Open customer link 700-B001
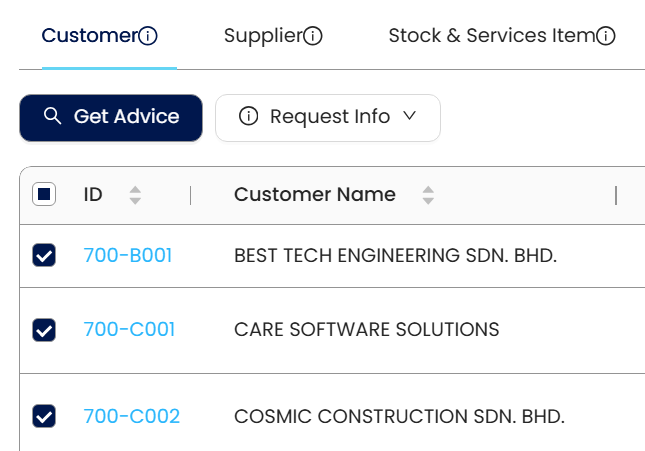This screenshot has width=645, height=451. [x=128, y=256]
